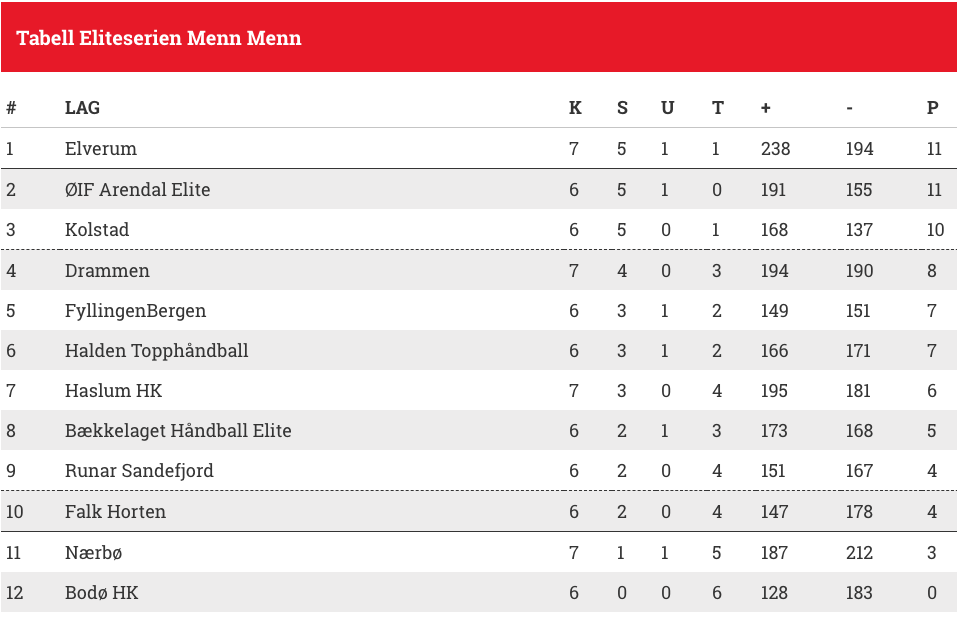Click the K matches column header
The width and height of the screenshot is (957, 618).
575,108
